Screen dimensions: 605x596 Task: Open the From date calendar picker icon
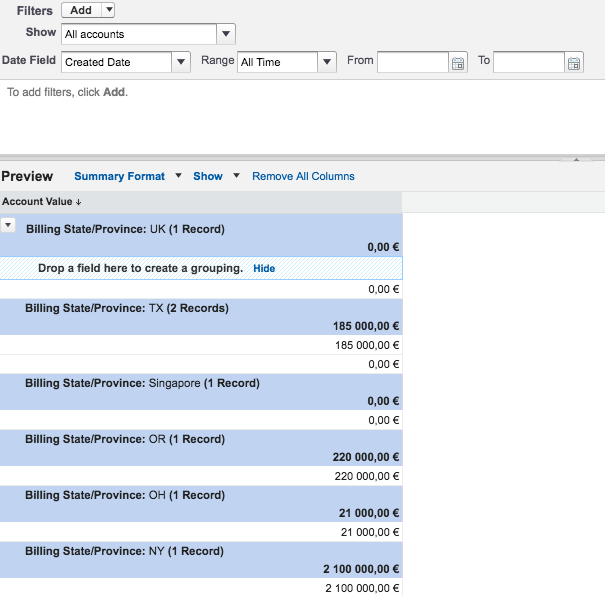tap(458, 62)
